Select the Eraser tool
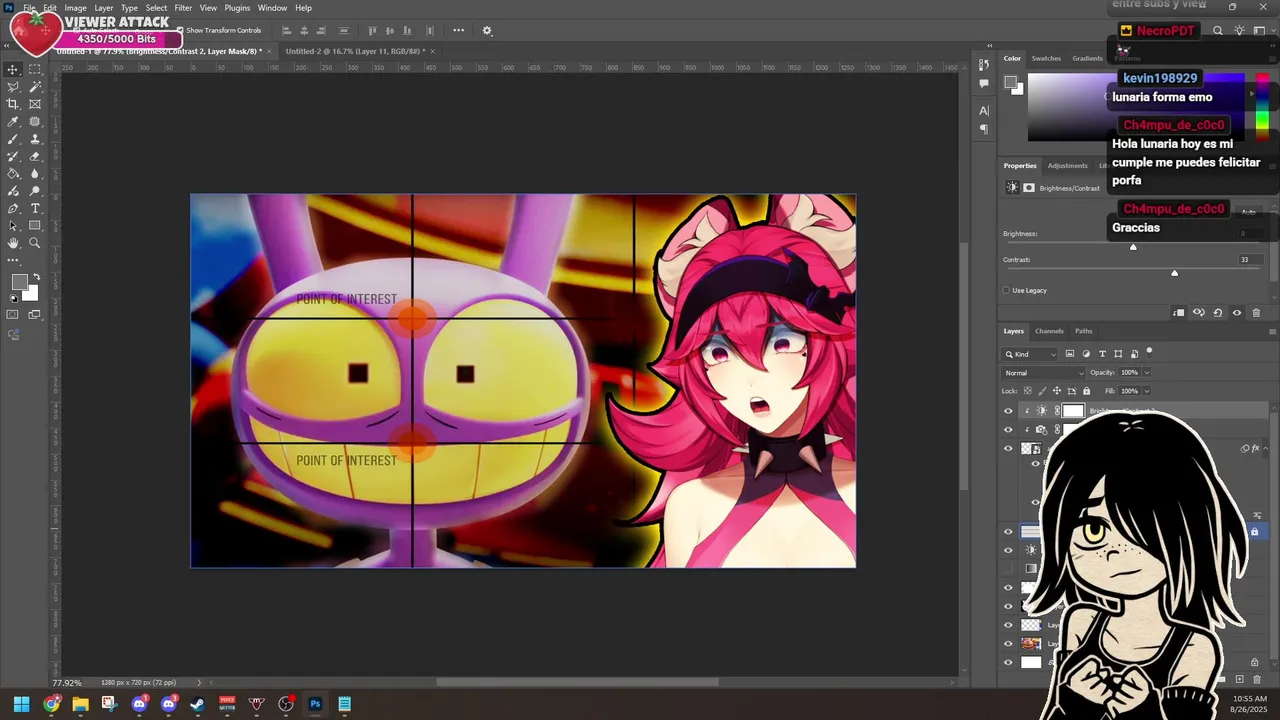This screenshot has height=720, width=1280. pyautogui.click(x=35, y=156)
